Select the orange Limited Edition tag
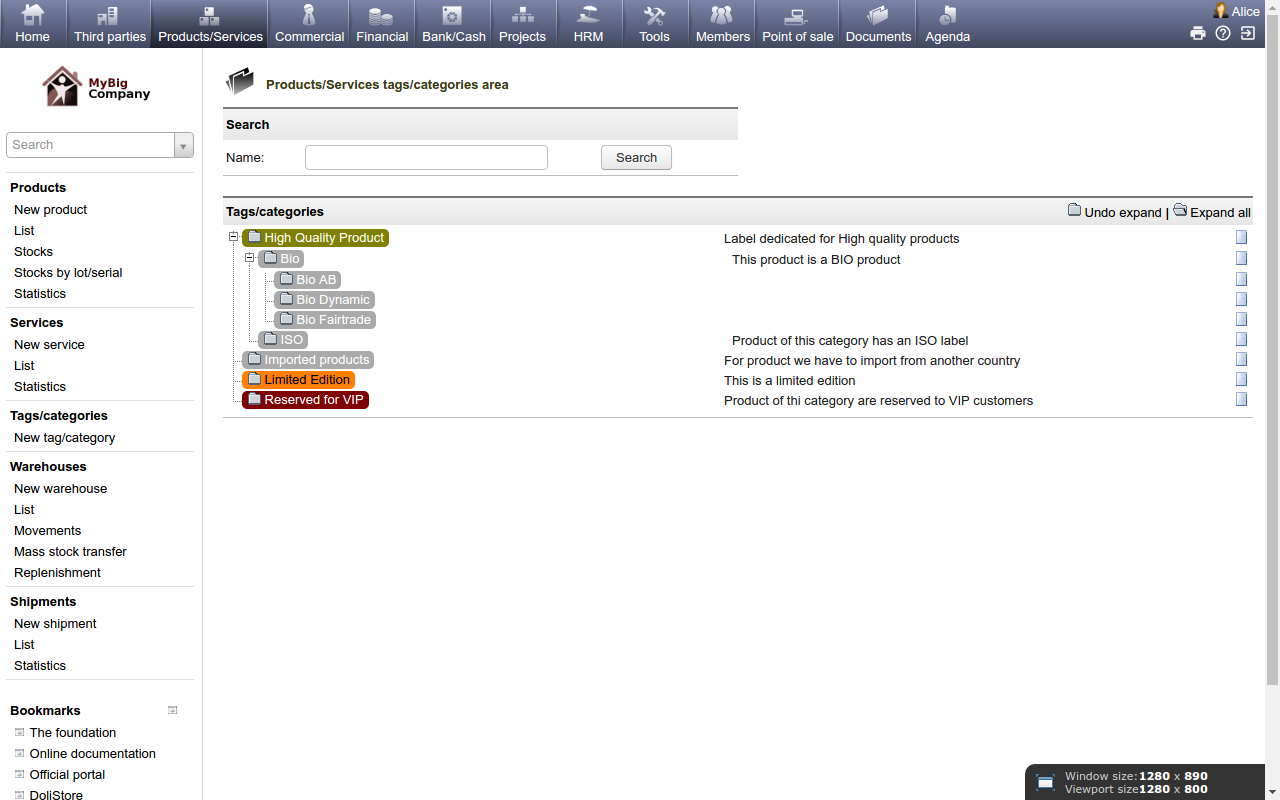This screenshot has width=1280, height=800. tap(306, 380)
